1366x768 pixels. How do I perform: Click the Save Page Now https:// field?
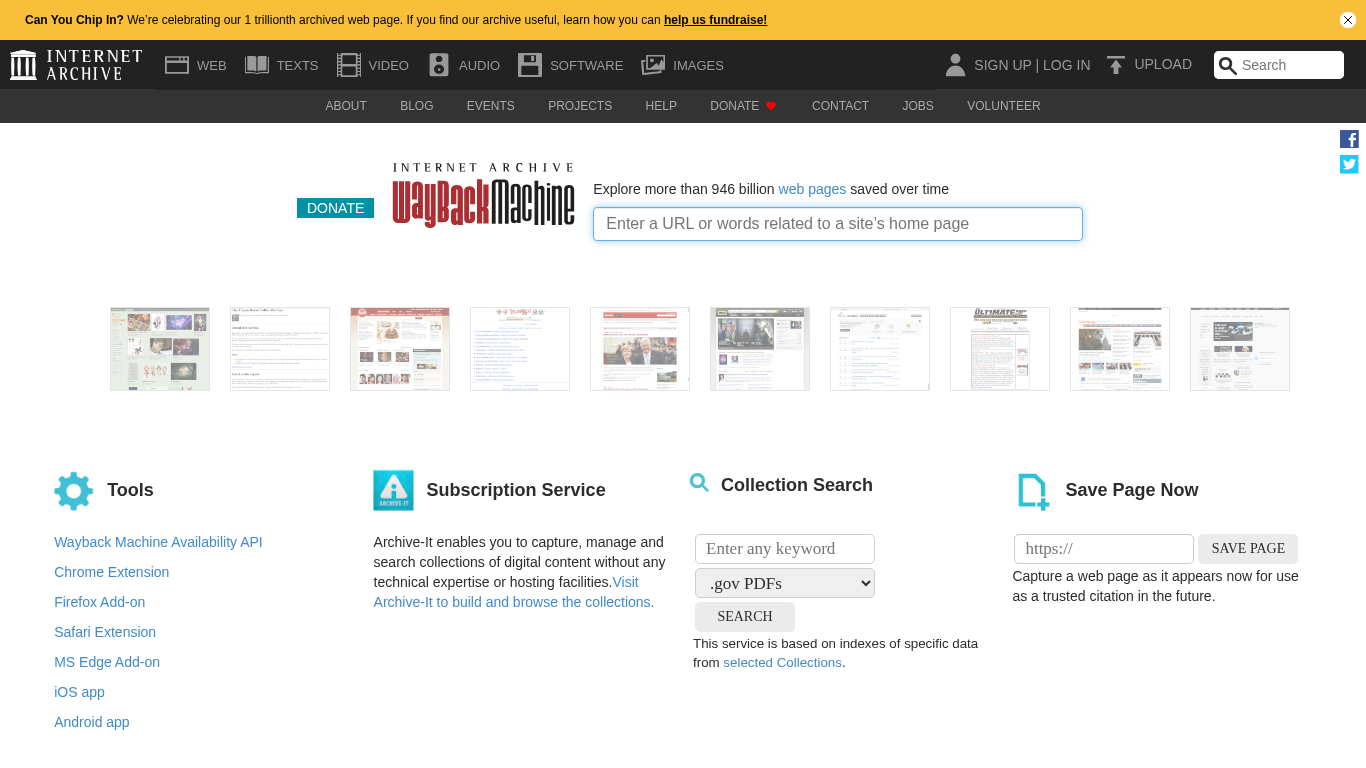click(1104, 549)
